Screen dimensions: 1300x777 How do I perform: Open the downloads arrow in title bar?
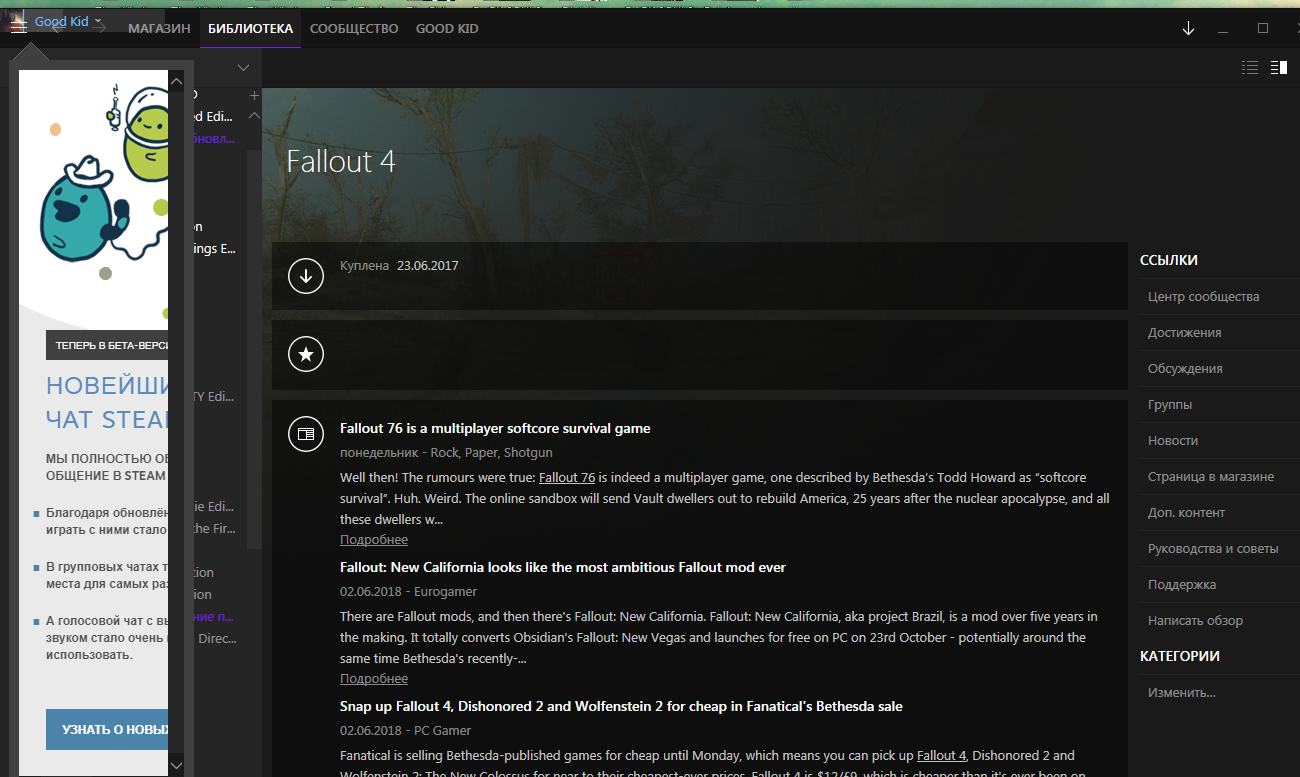(x=1188, y=29)
